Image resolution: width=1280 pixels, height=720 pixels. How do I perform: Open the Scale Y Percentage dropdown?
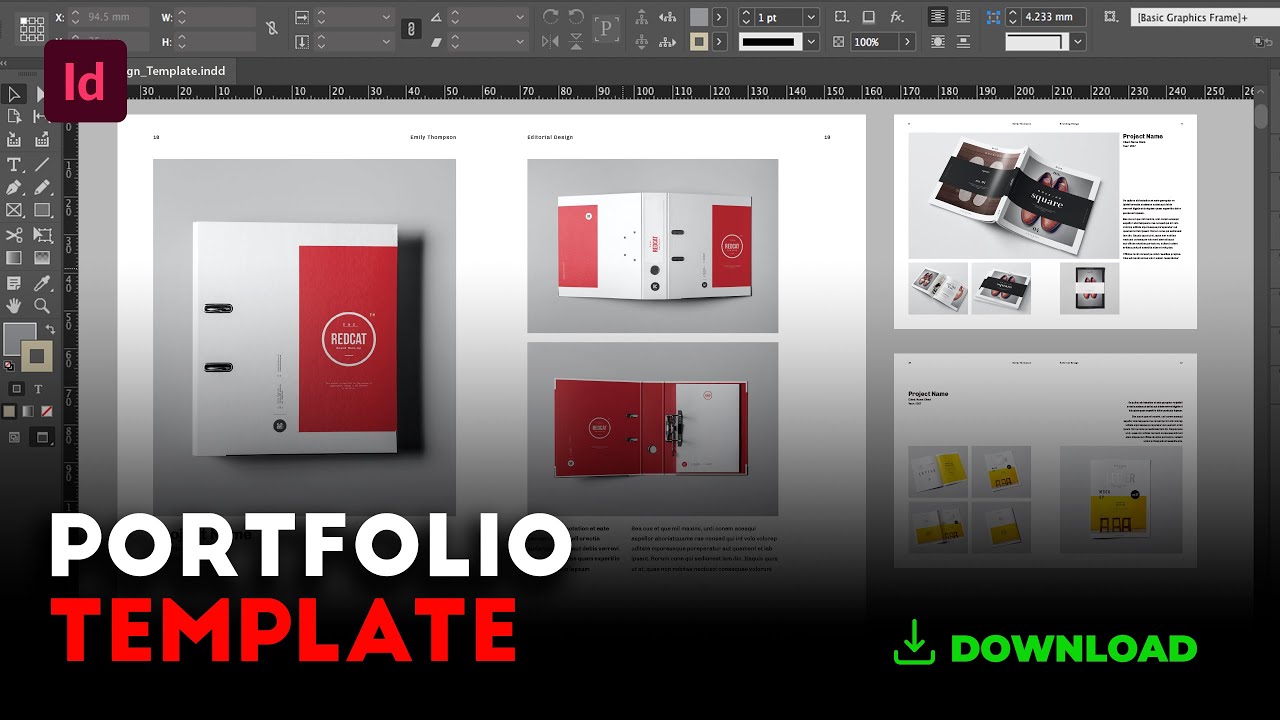386,42
